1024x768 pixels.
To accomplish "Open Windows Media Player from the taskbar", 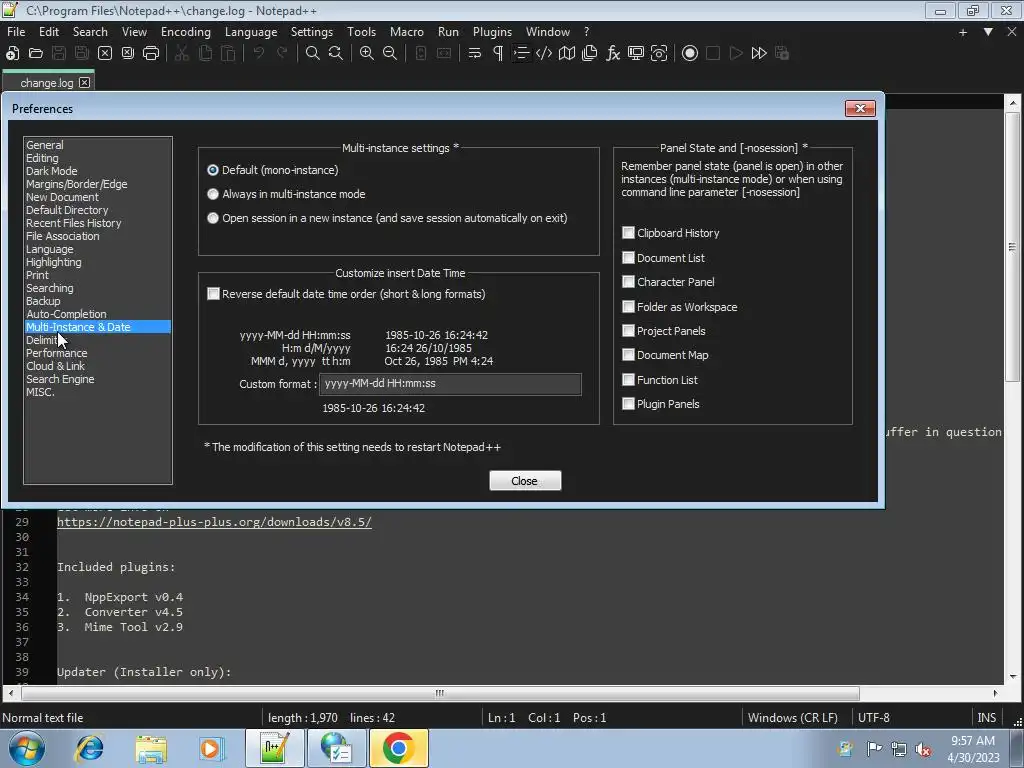I will (x=212, y=748).
